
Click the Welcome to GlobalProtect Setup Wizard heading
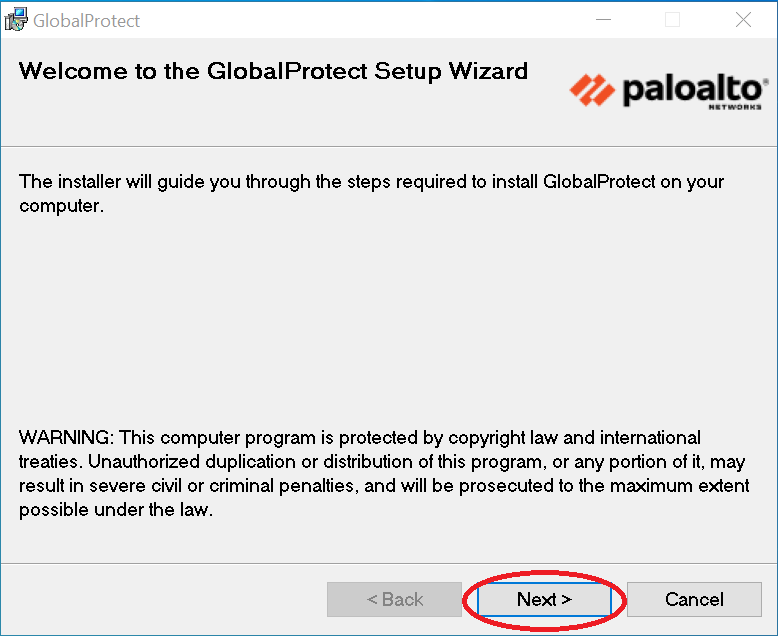273,71
